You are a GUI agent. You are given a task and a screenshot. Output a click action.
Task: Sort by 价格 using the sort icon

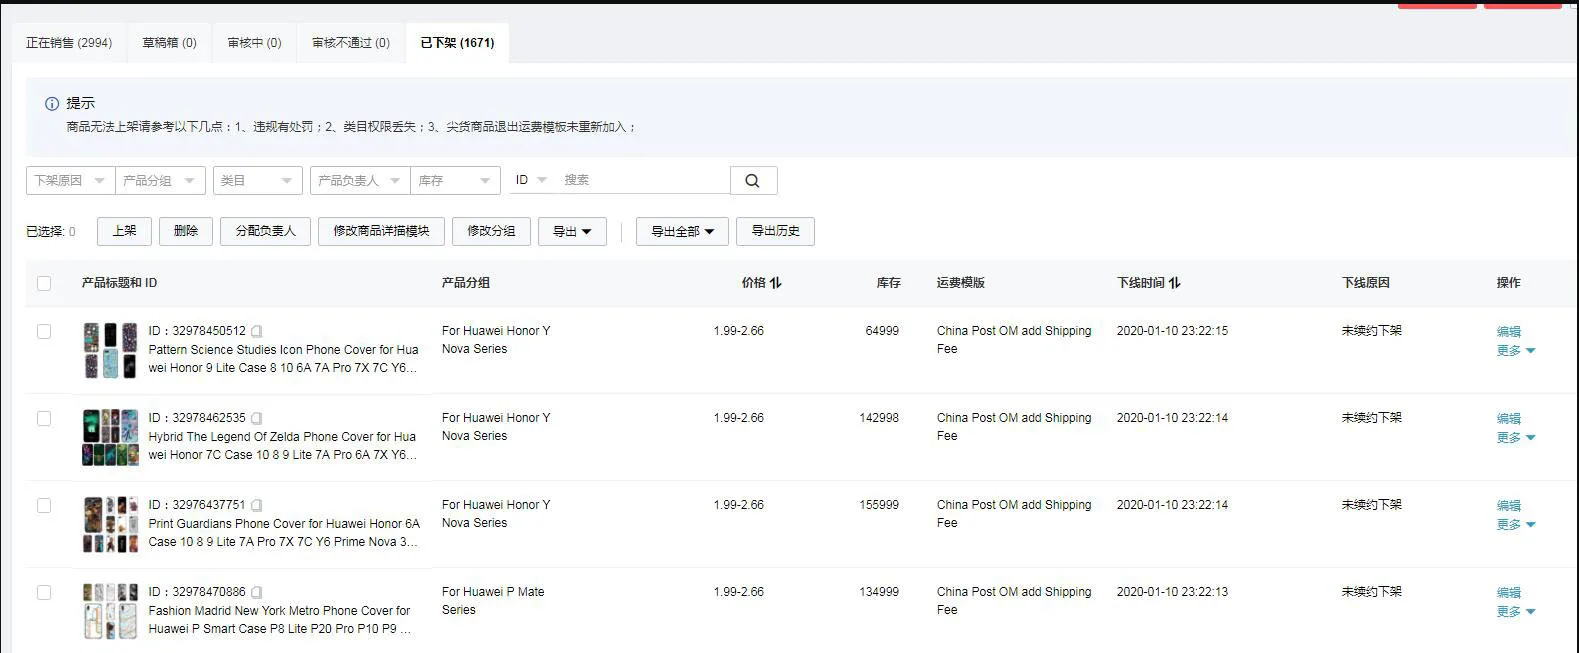(775, 283)
